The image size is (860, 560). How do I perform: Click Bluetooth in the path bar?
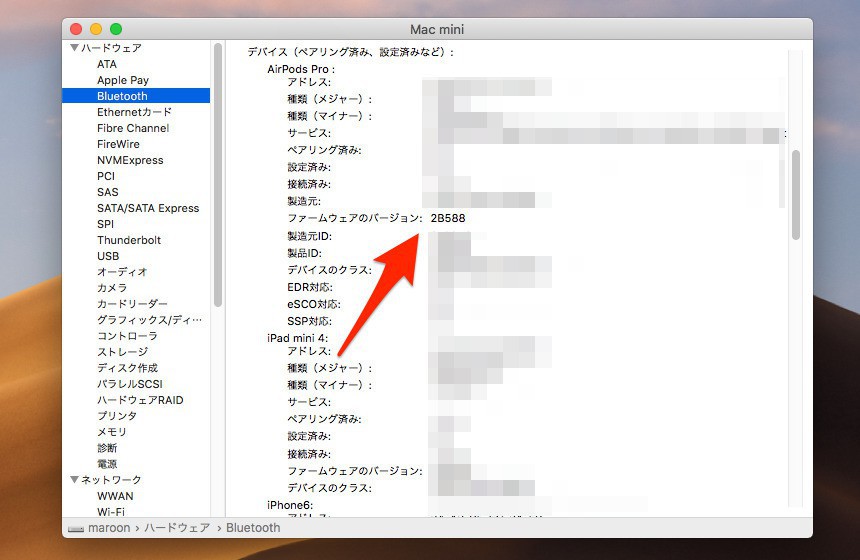[253, 528]
